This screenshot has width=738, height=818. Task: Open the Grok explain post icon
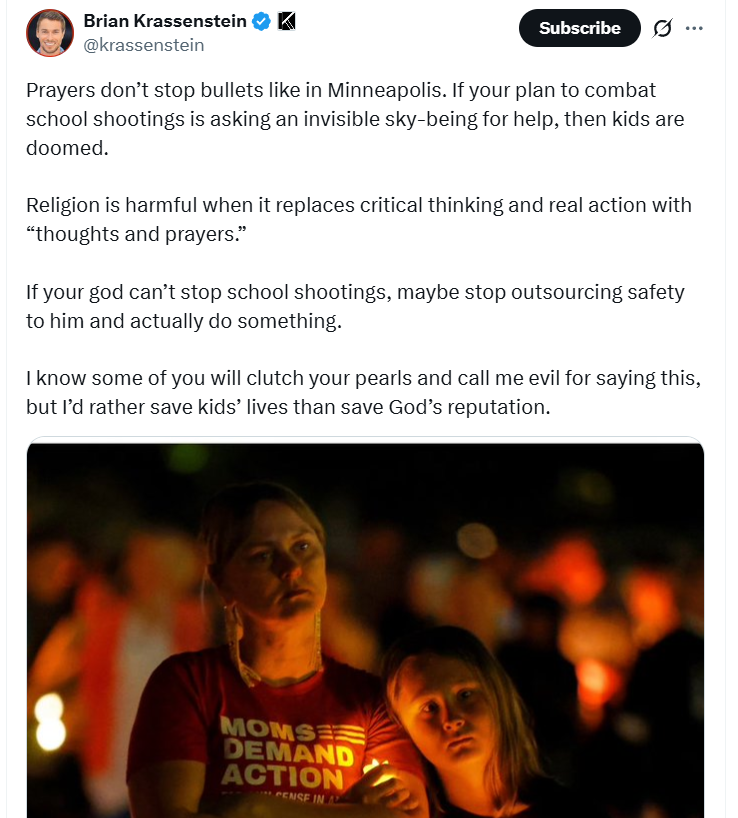click(x=662, y=28)
